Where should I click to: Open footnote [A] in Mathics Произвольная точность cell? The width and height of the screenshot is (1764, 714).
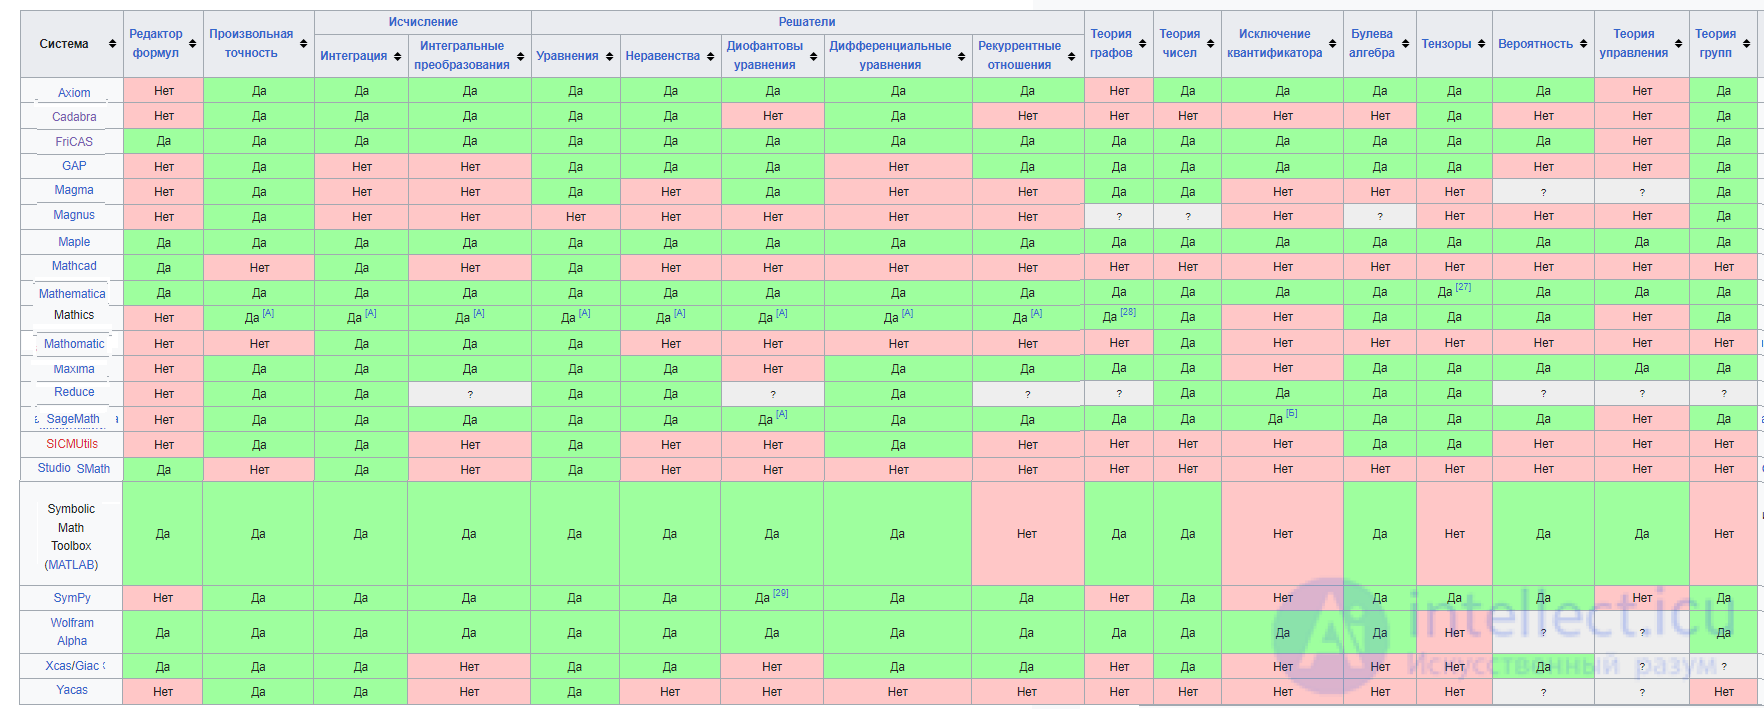[x=268, y=313]
